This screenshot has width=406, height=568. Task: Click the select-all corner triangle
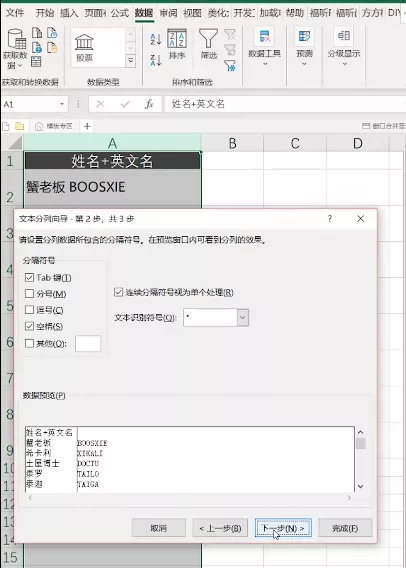[x=14, y=143]
